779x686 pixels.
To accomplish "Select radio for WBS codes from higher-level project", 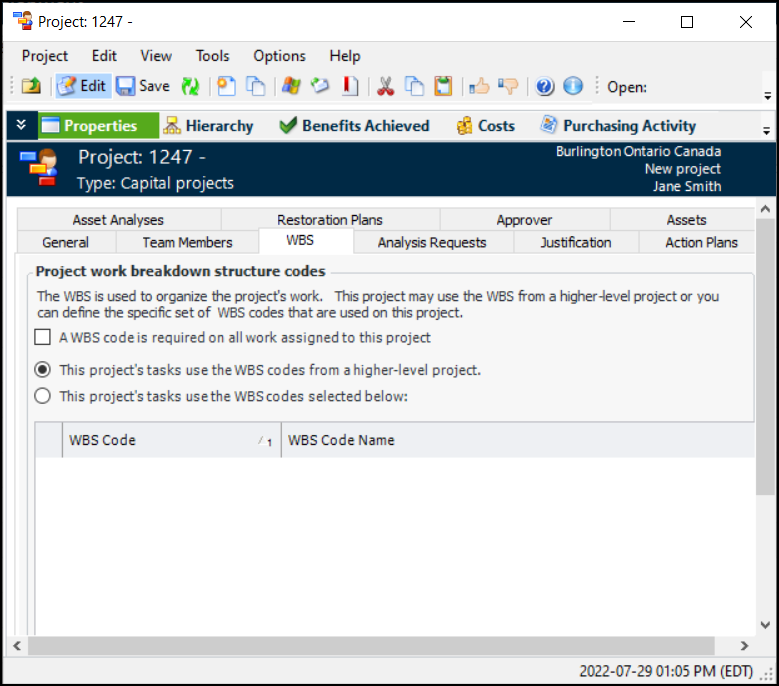I will [x=43, y=370].
